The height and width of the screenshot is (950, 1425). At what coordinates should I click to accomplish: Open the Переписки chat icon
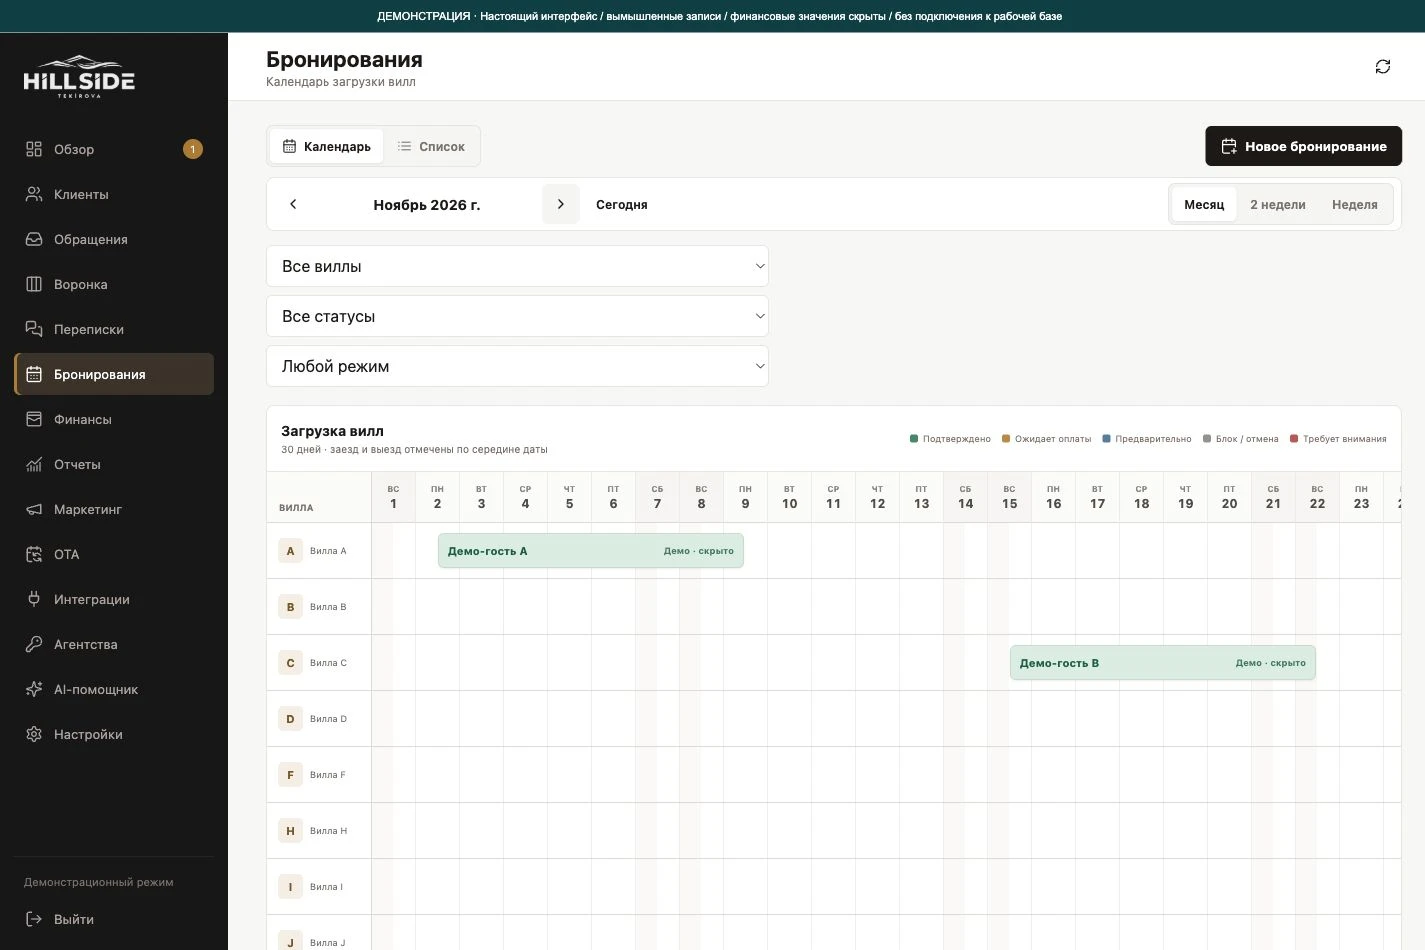pyautogui.click(x=34, y=329)
